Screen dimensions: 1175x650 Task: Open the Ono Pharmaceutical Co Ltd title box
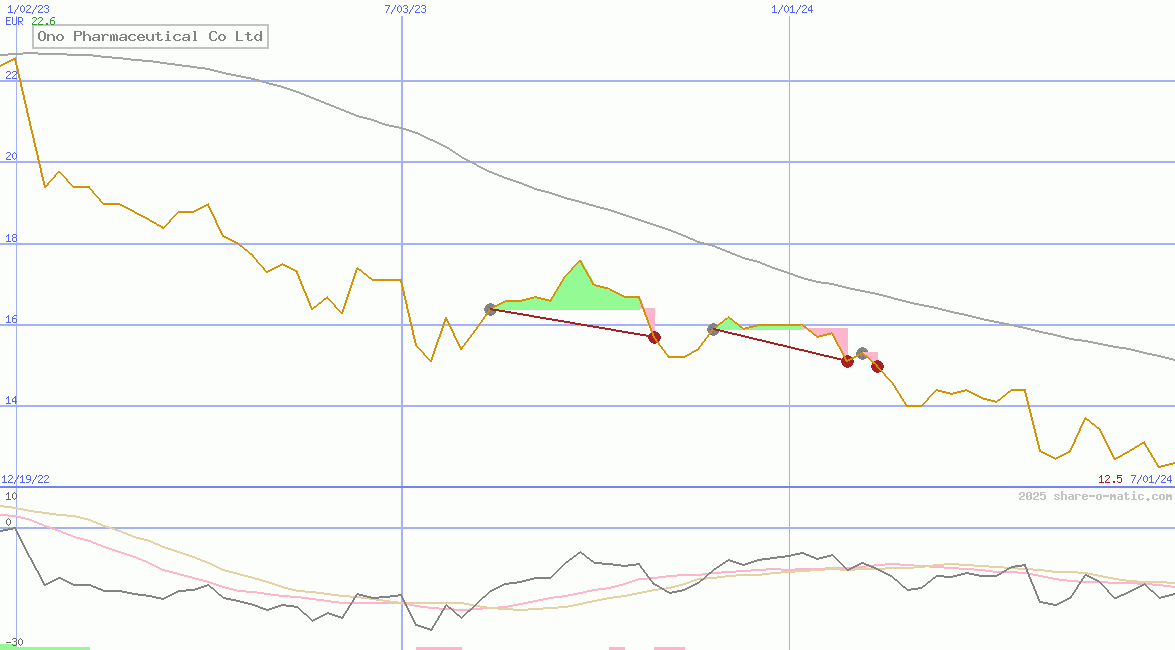(x=150, y=36)
